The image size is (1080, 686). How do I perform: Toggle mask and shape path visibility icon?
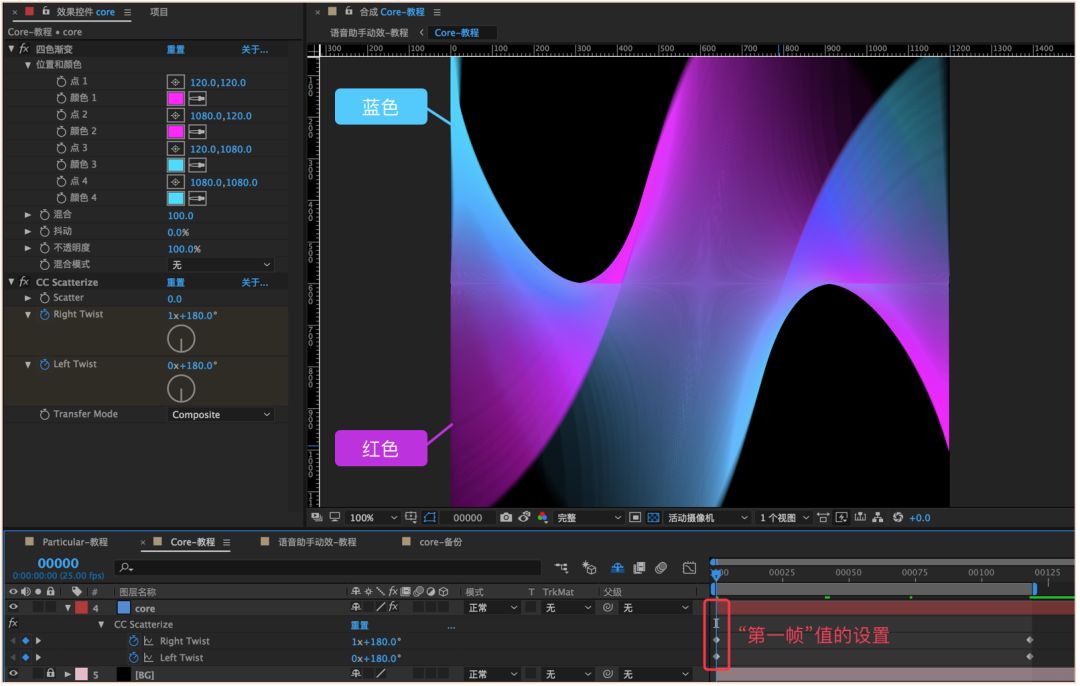(x=430, y=518)
